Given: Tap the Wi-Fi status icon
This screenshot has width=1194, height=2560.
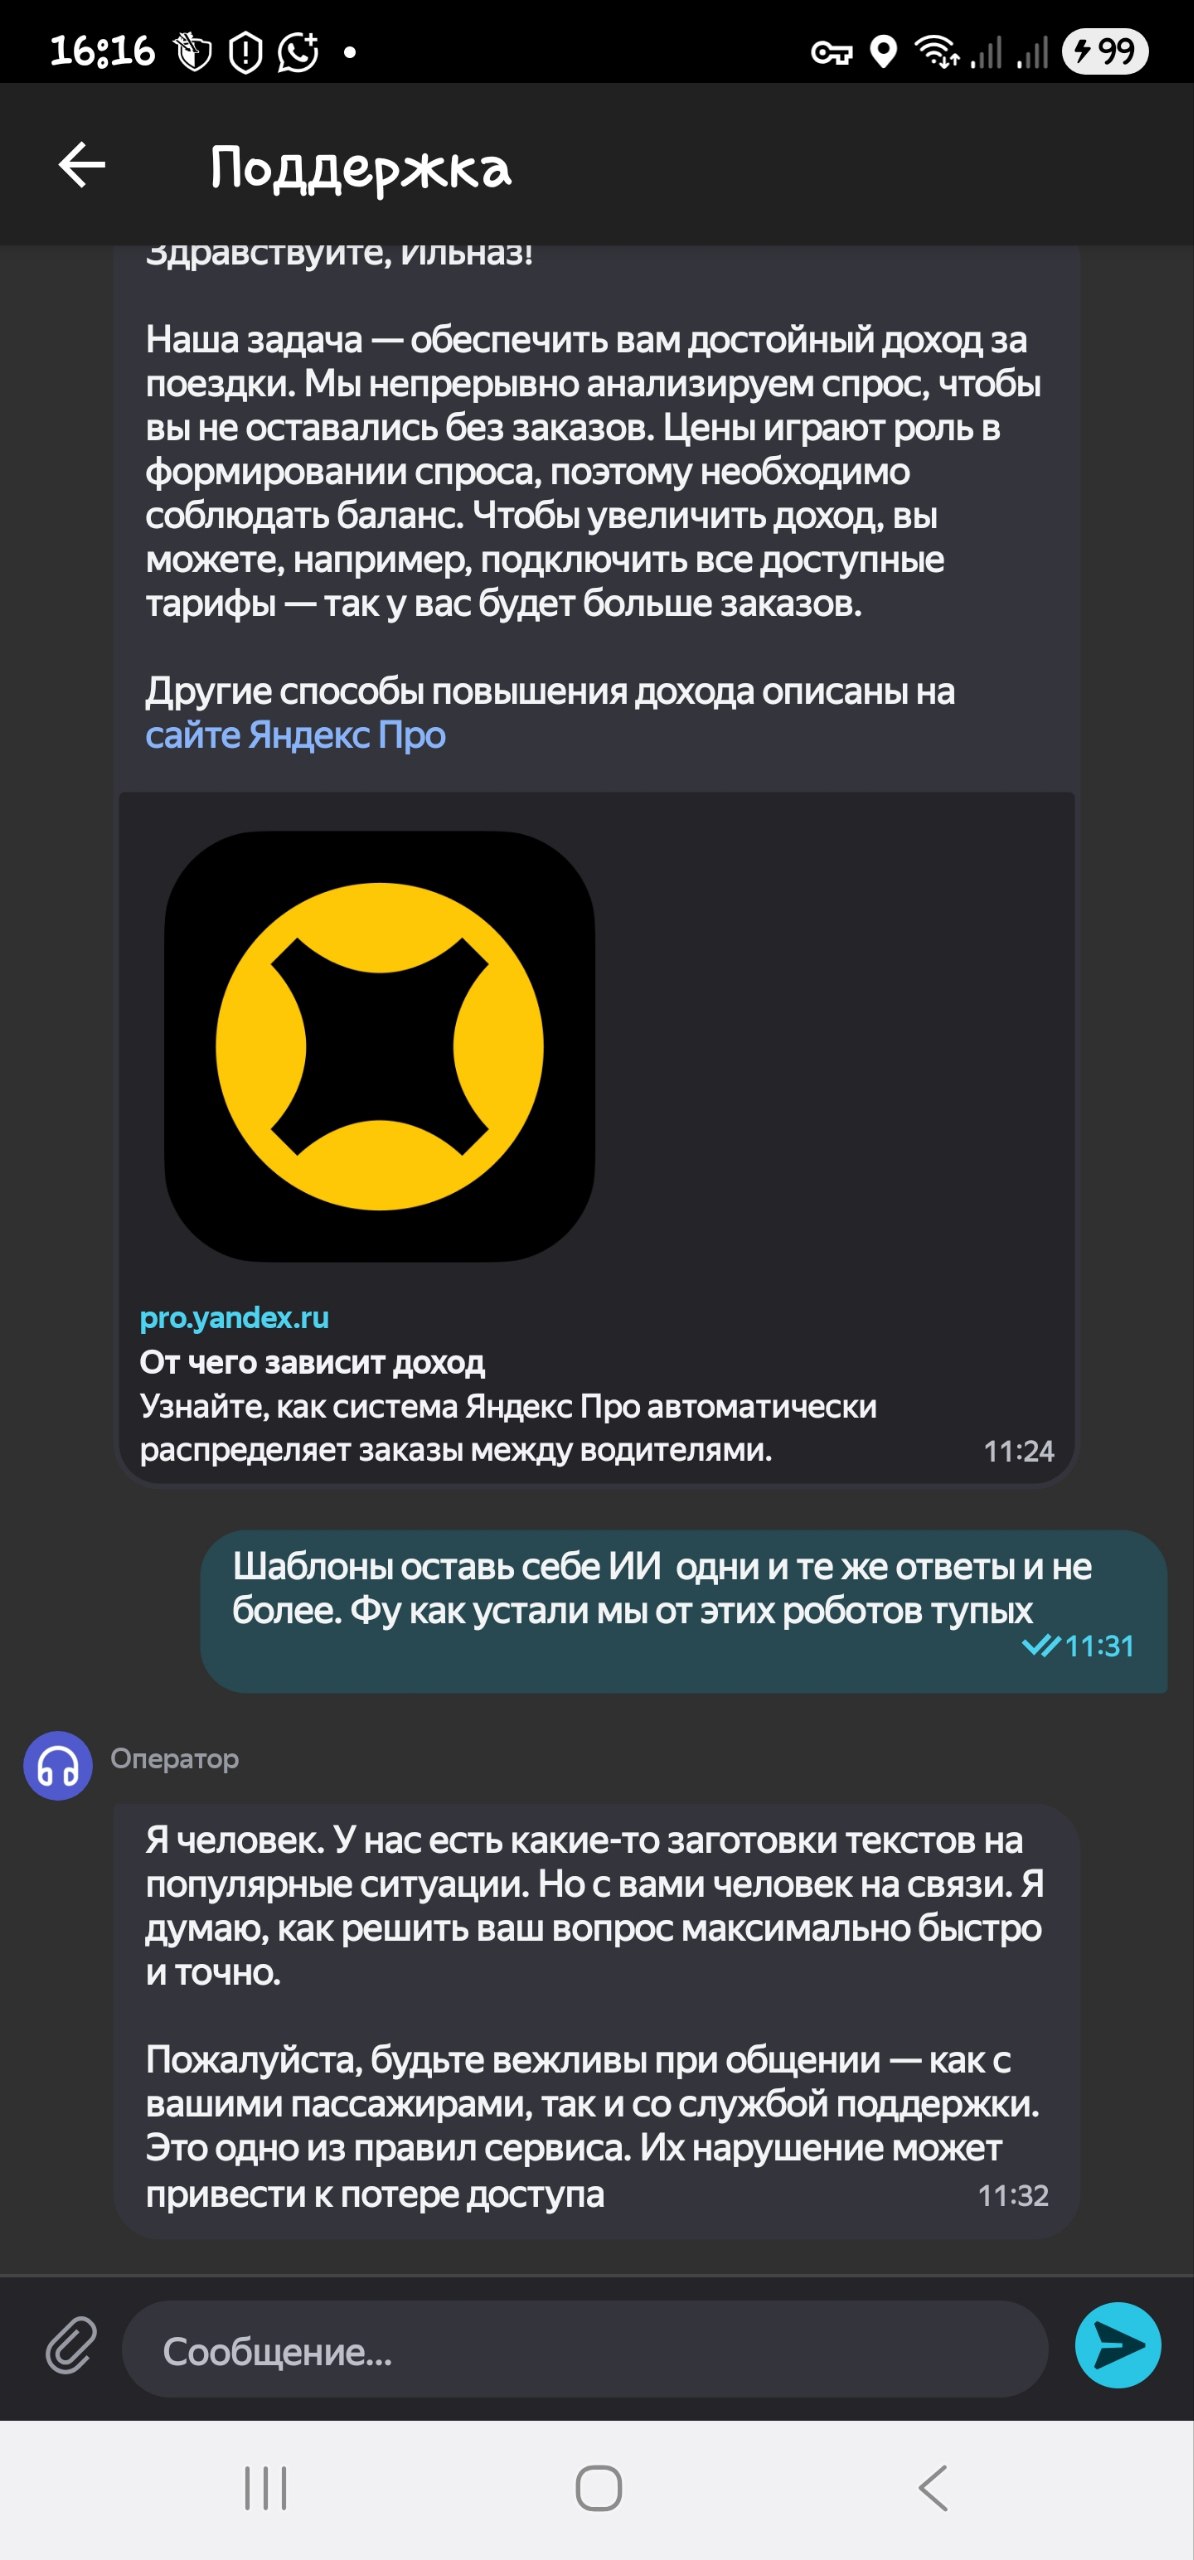Looking at the screenshot, I should [937, 51].
